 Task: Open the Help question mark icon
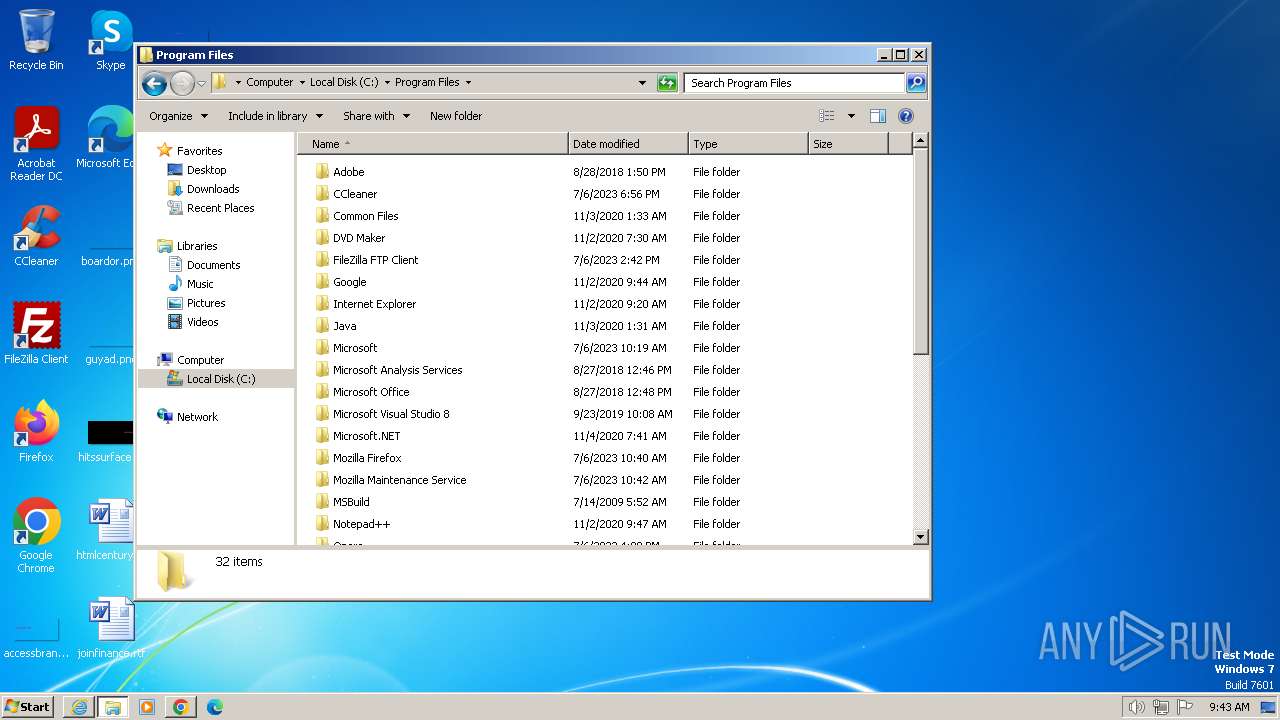point(906,116)
